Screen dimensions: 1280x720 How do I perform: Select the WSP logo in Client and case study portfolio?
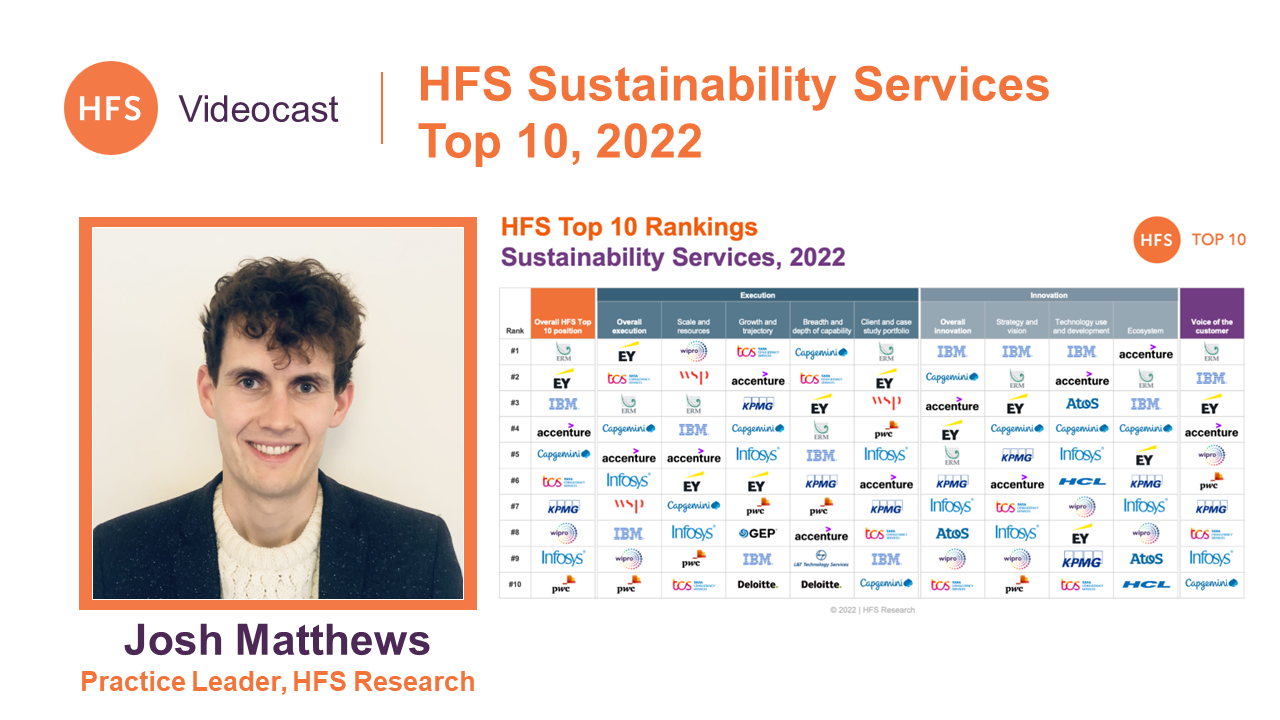(886, 402)
